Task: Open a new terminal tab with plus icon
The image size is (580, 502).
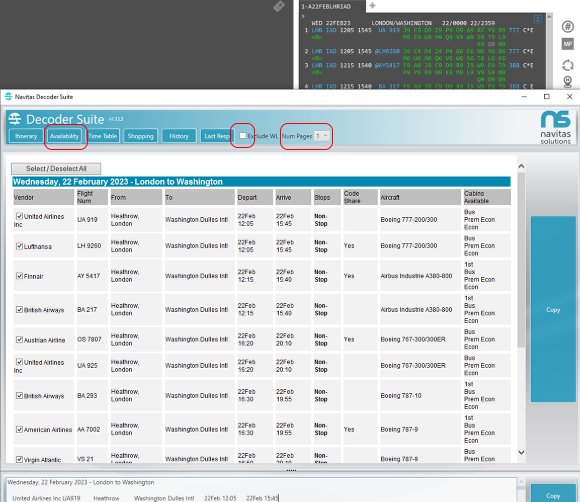Action: 372,6
